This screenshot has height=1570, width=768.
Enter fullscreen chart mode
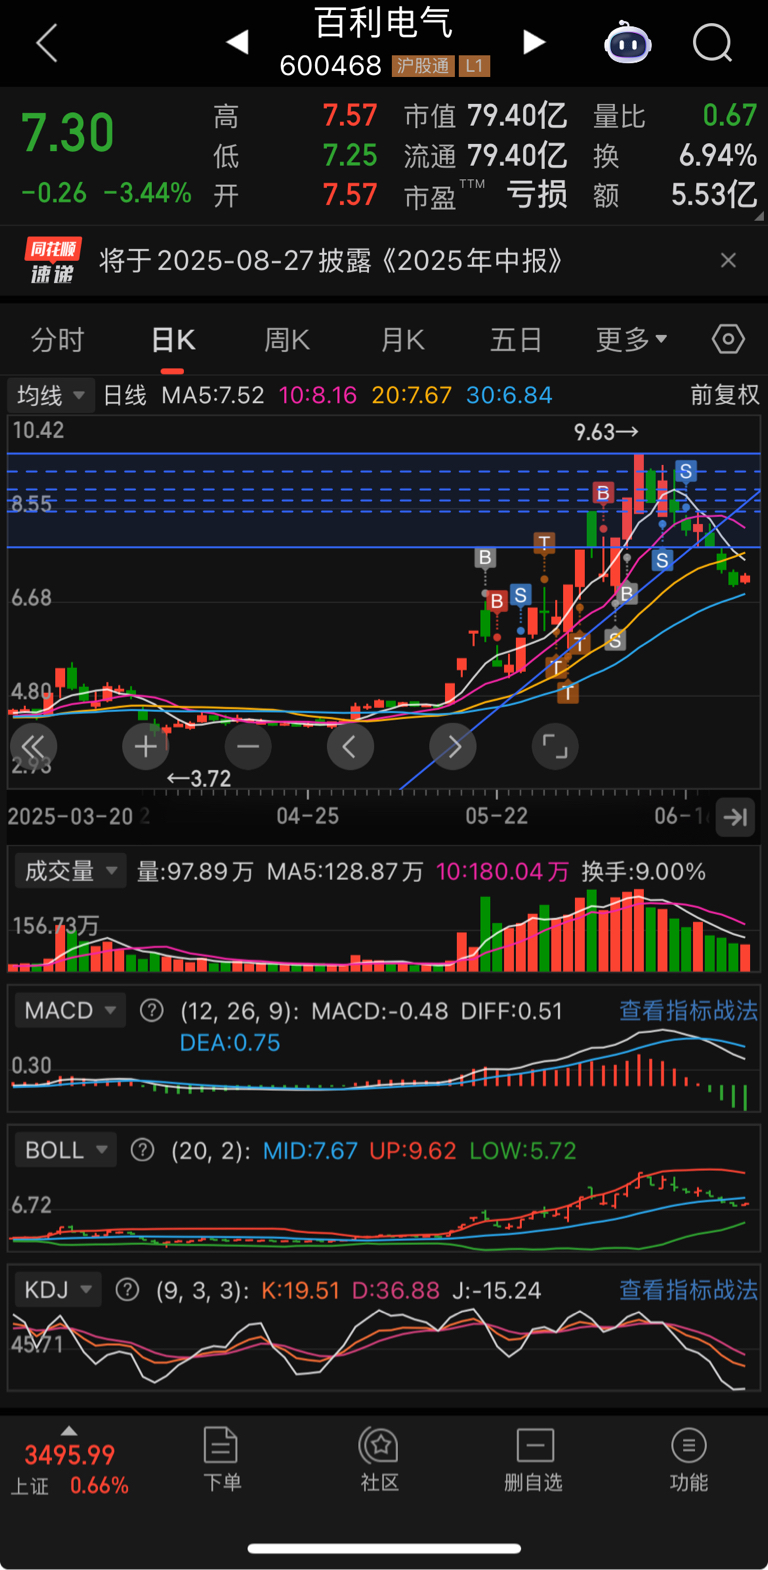[x=555, y=746]
